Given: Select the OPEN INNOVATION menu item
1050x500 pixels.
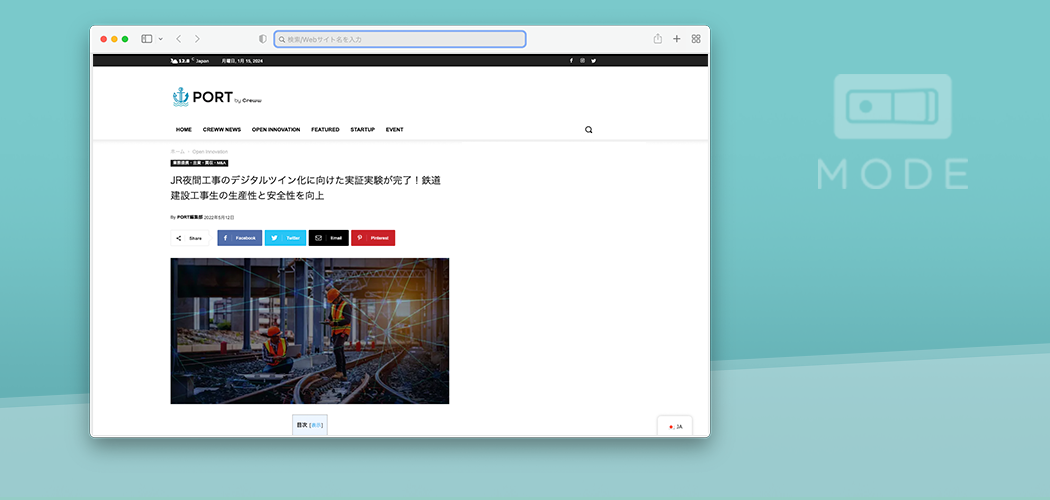Looking at the screenshot, I should pos(275,129).
